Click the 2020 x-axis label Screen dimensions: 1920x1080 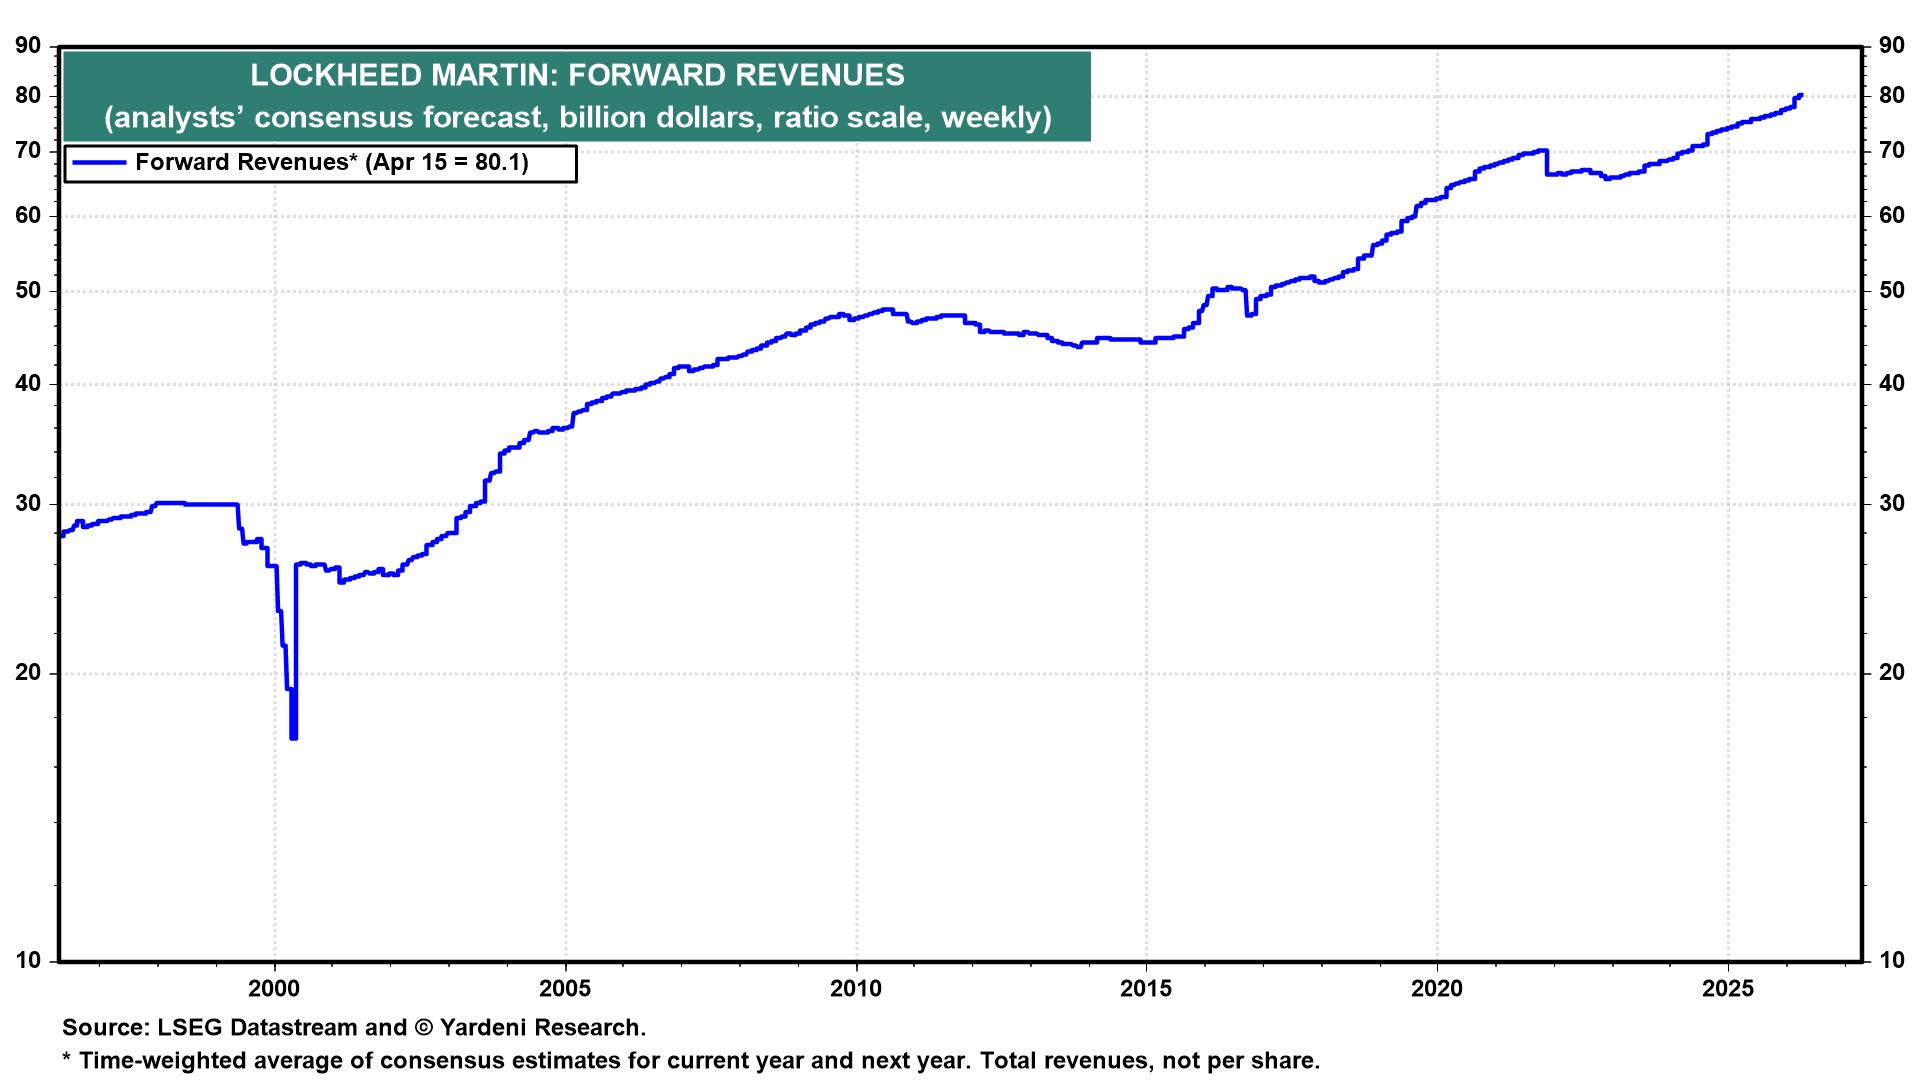click(1437, 989)
